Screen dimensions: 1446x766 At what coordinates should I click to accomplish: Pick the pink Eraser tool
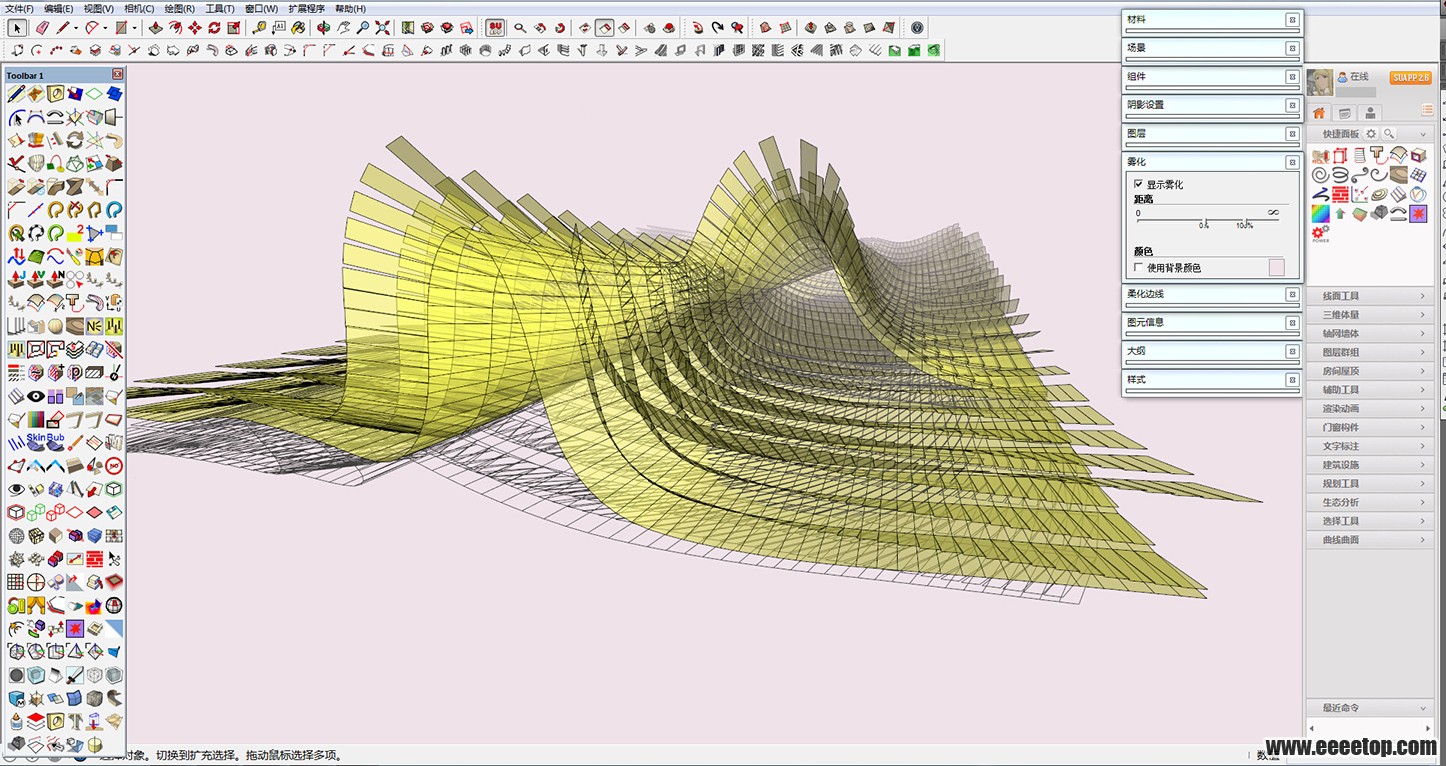point(42,28)
